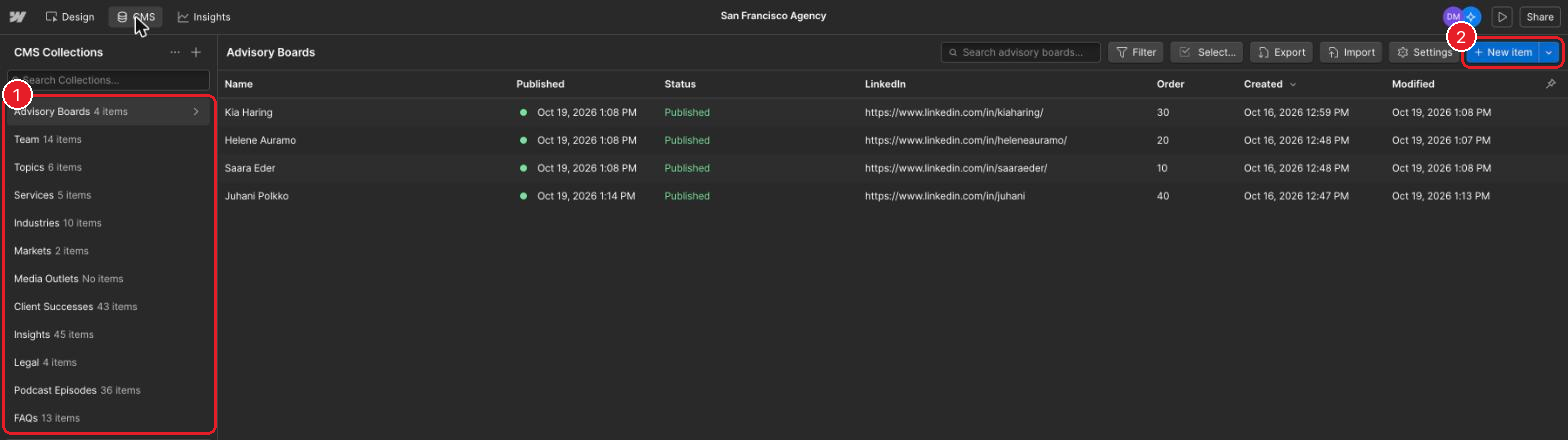Click the green status dot in Juhani Polkko row
This screenshot has width=1568, height=440.
point(523,197)
